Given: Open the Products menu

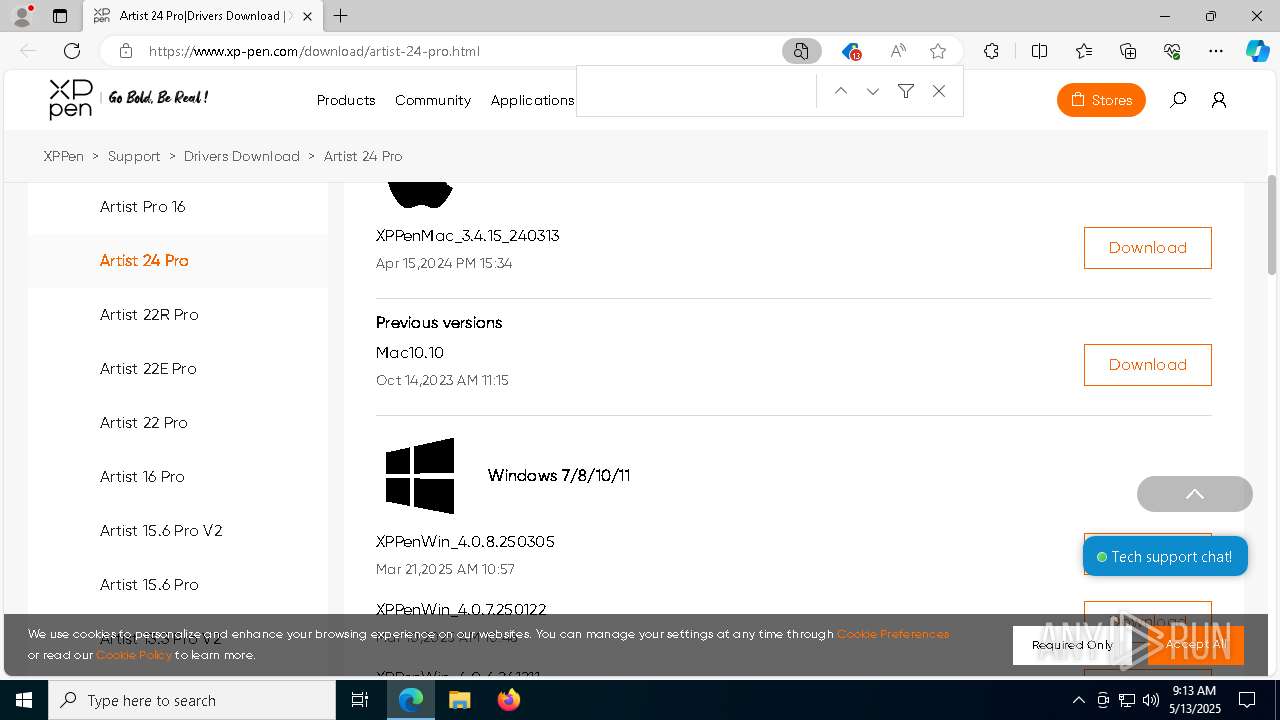Looking at the screenshot, I should pyautogui.click(x=346, y=100).
